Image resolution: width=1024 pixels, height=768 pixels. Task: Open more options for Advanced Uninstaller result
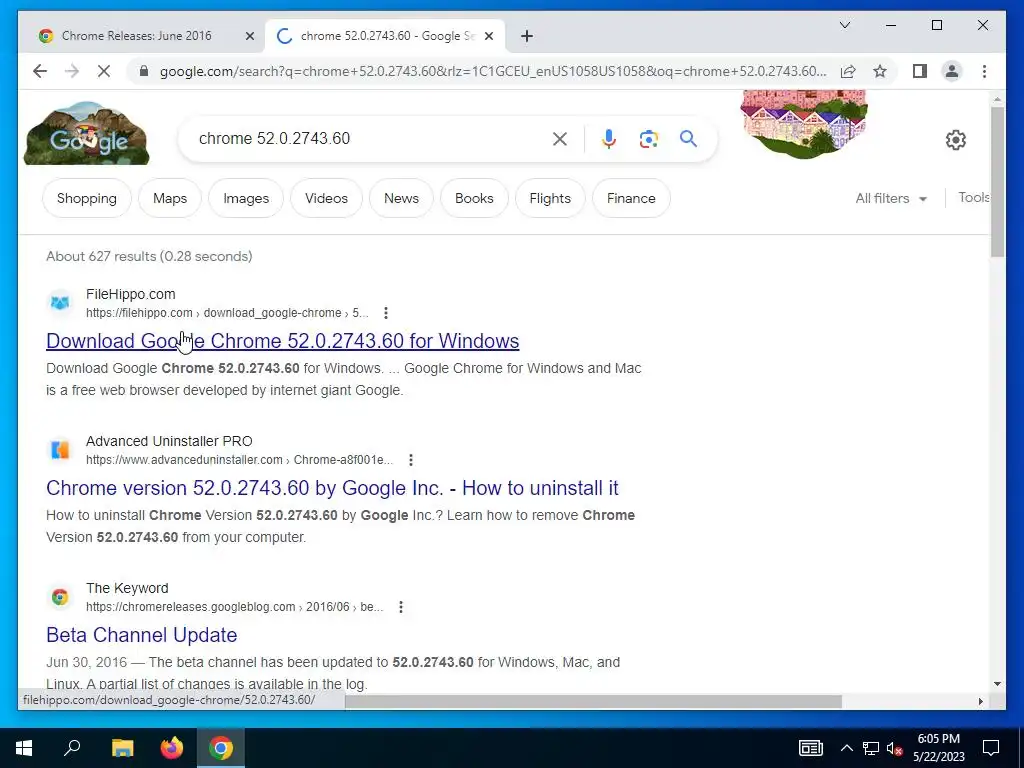[x=411, y=460]
